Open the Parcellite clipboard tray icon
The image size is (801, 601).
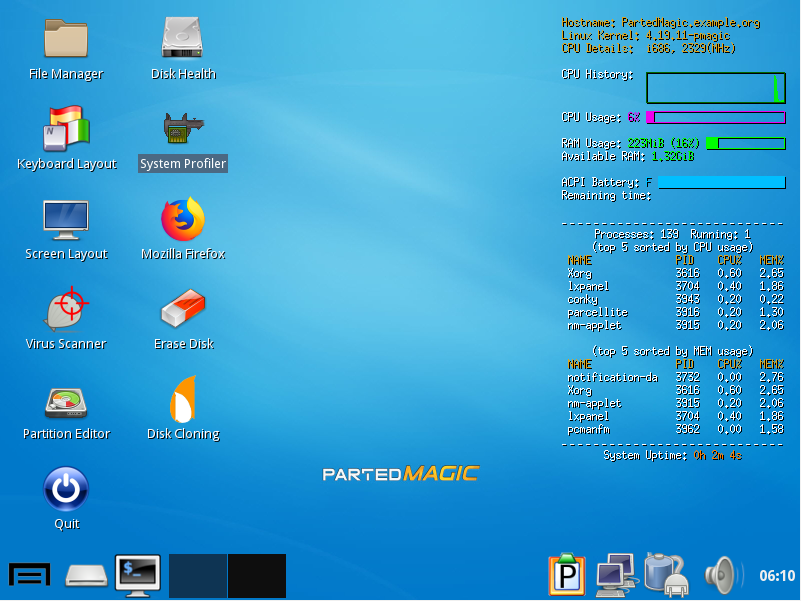tap(566, 575)
